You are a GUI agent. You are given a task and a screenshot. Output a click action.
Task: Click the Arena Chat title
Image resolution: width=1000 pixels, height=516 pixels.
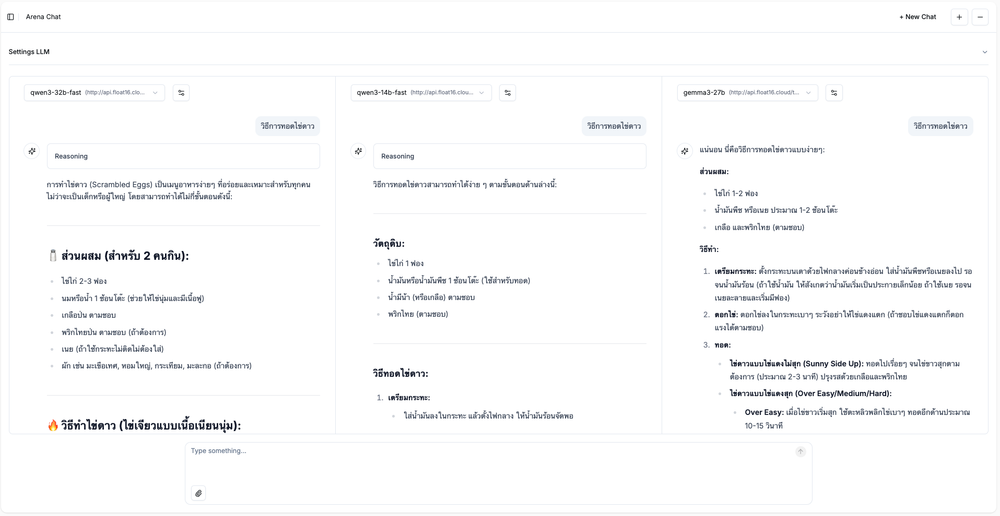pos(43,17)
